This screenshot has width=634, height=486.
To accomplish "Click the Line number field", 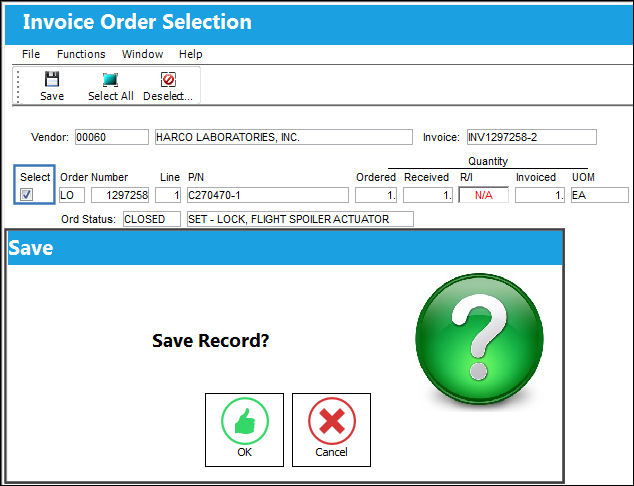I will point(168,195).
